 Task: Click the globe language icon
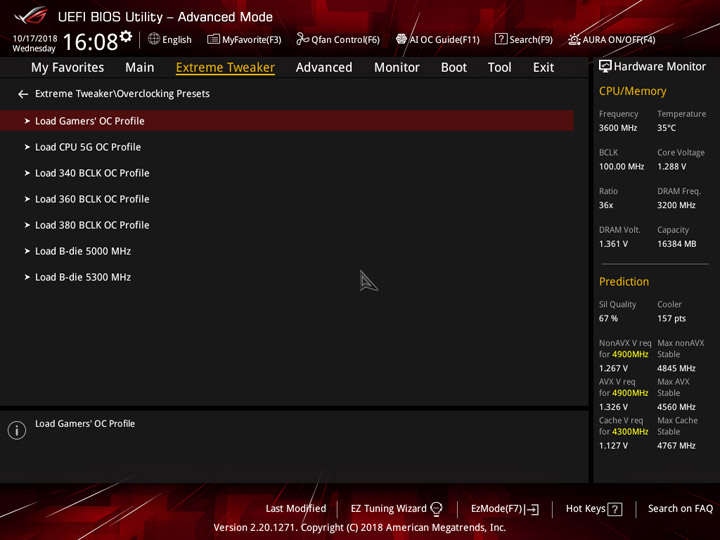154,39
